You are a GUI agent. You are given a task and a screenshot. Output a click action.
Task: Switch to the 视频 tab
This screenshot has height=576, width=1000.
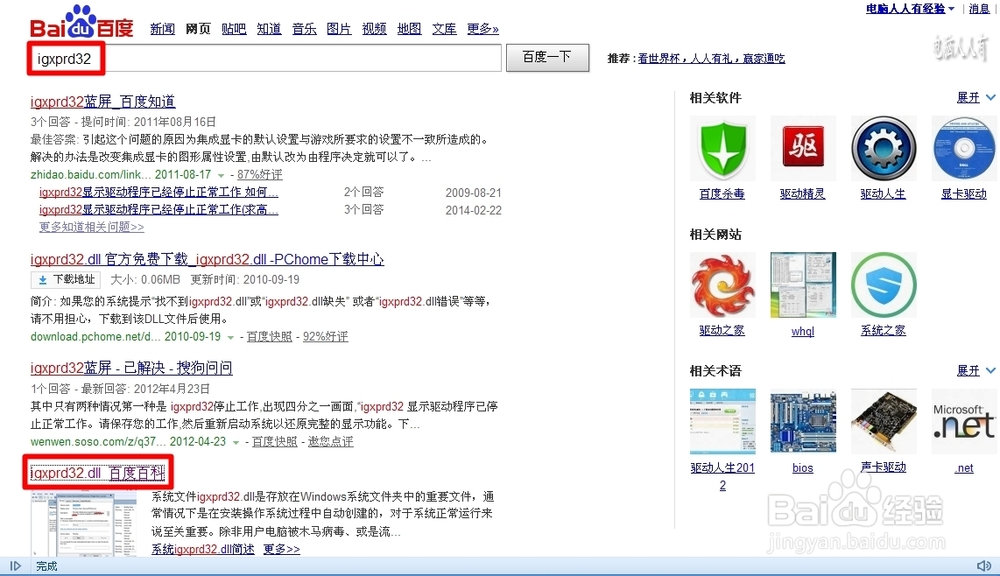coord(374,29)
